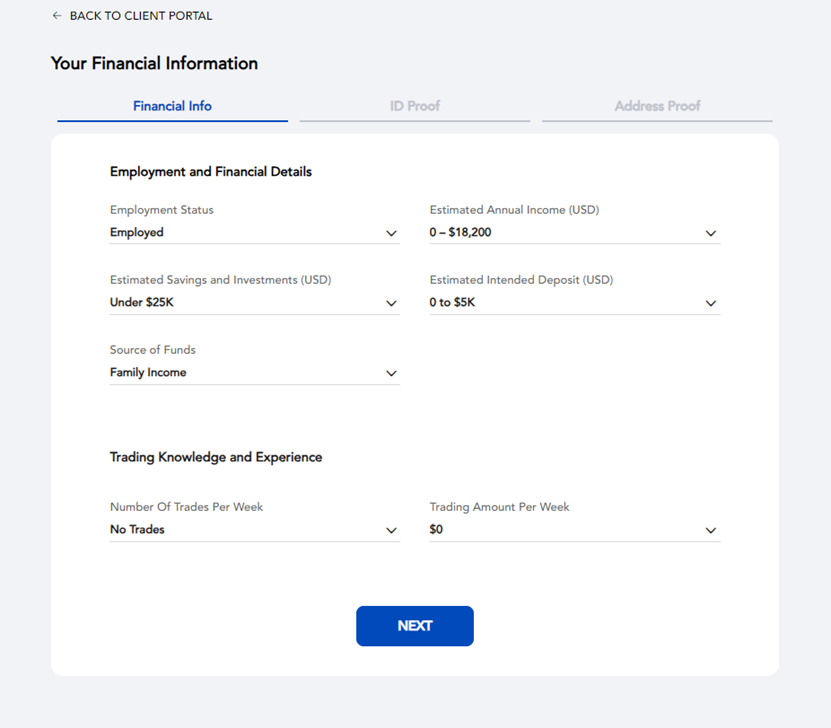831x728 pixels.
Task: Open the Employment Status dropdown
Action: click(254, 232)
